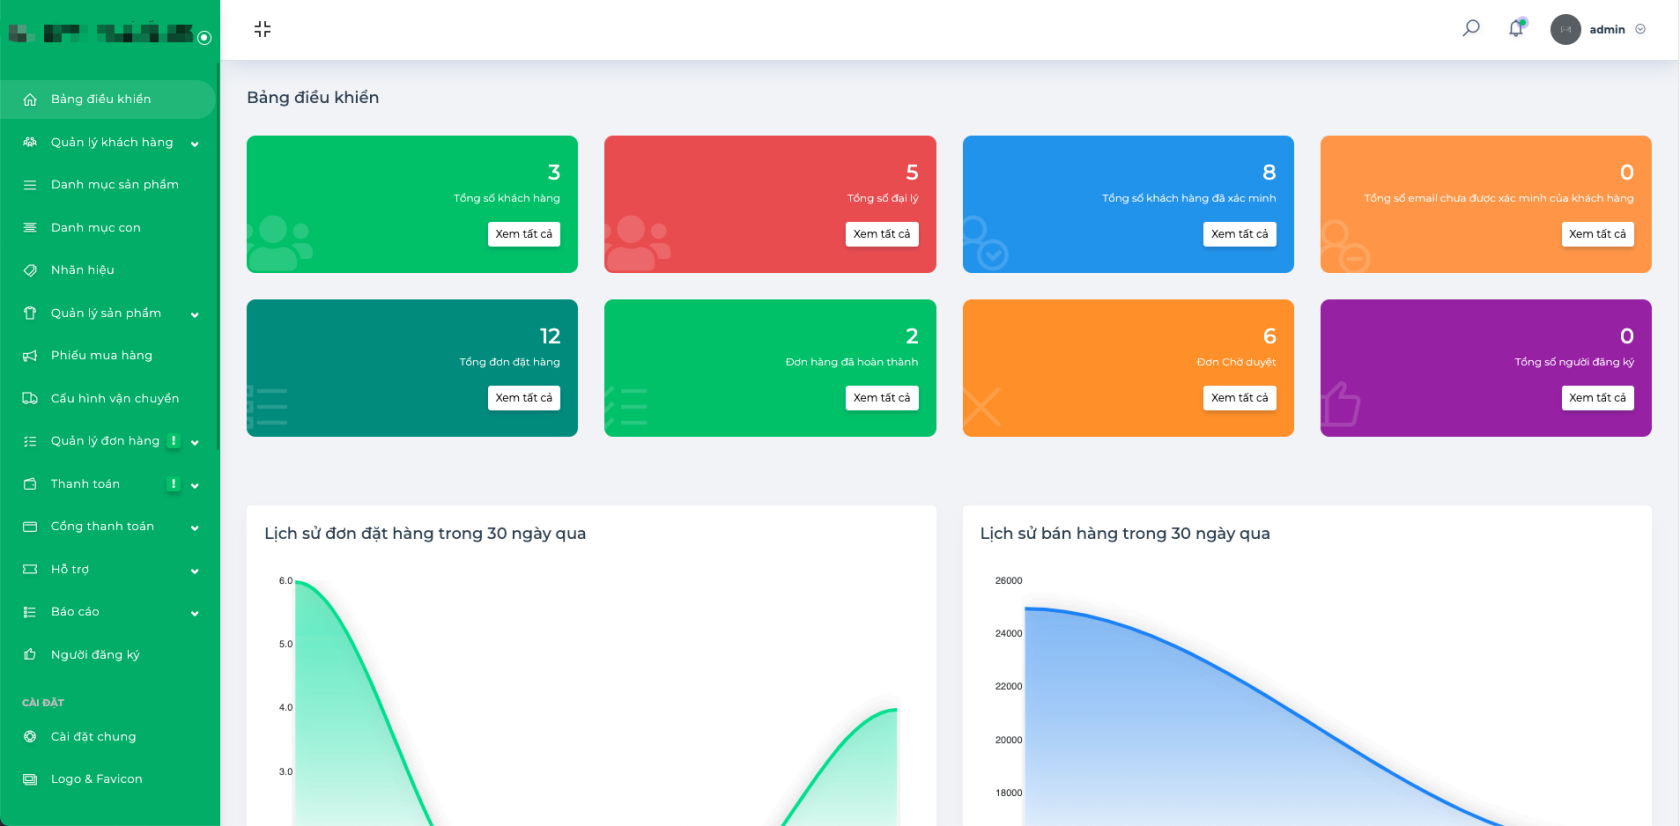1680x826 pixels.
Task: Click the CÀI ĐẶT section label
Action: (43, 703)
